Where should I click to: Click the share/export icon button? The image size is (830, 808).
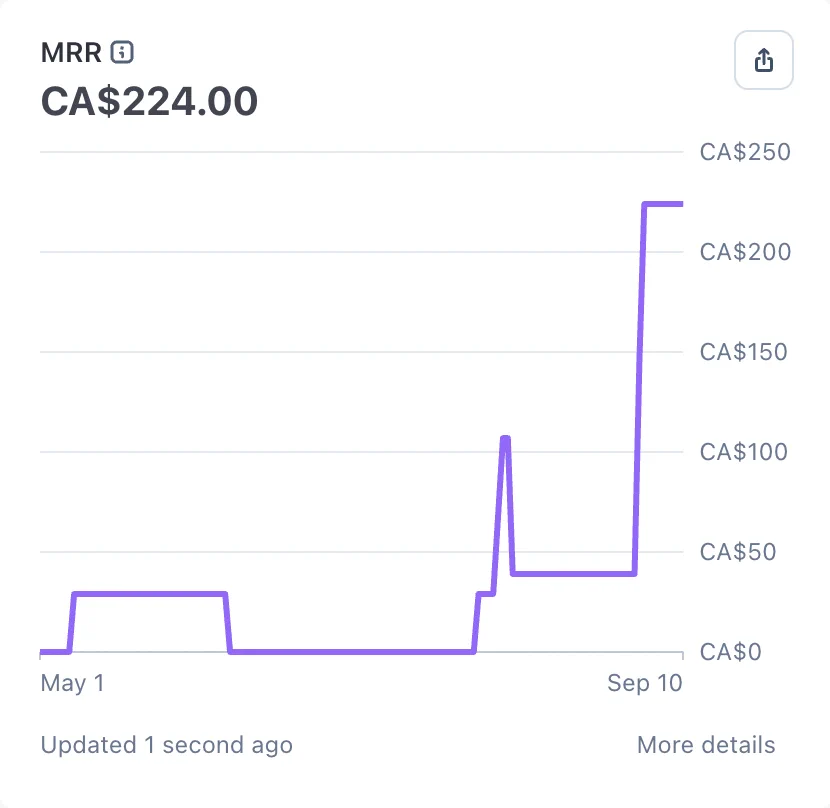763,60
